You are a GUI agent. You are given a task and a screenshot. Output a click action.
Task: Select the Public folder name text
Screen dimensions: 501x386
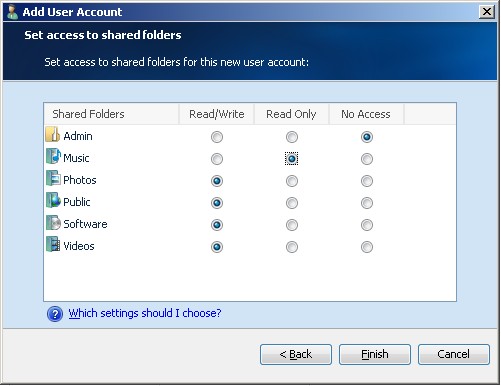pyautogui.click(x=77, y=202)
